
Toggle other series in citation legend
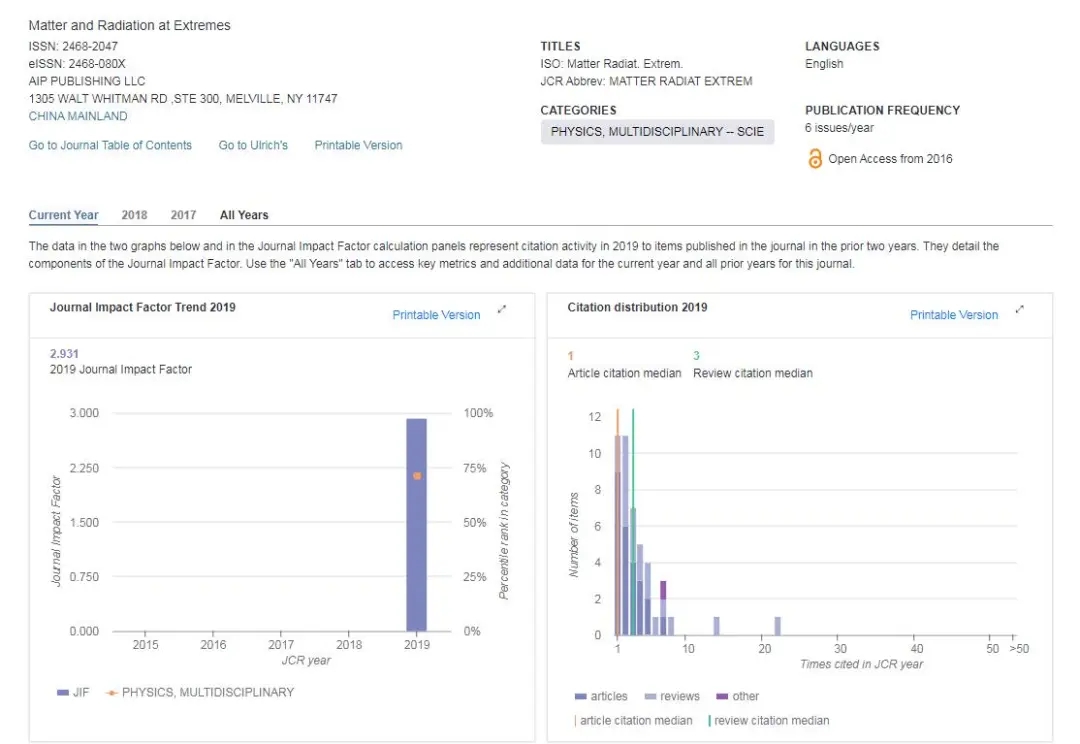coord(738,696)
